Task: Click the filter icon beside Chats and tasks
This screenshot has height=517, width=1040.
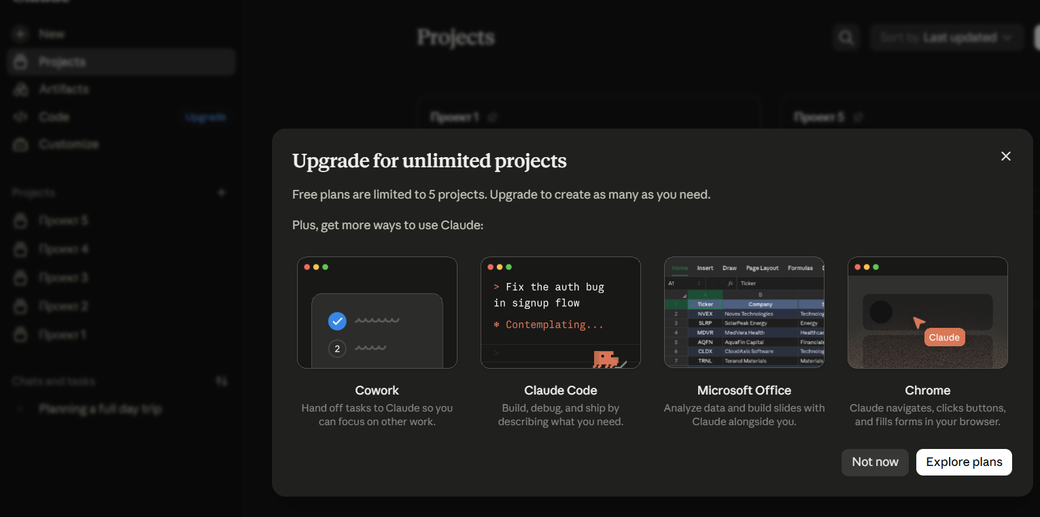Action: tap(222, 381)
